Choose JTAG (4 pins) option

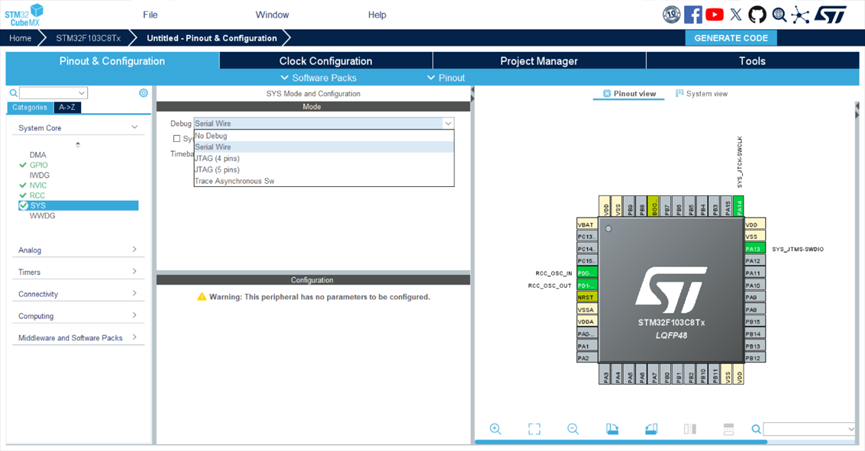pos(324,158)
